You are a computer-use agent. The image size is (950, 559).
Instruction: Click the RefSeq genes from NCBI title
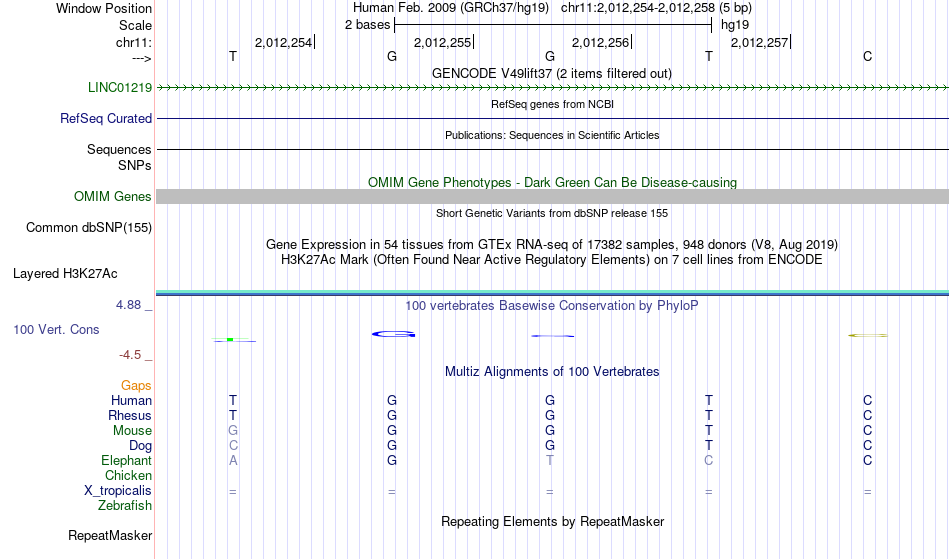point(553,104)
